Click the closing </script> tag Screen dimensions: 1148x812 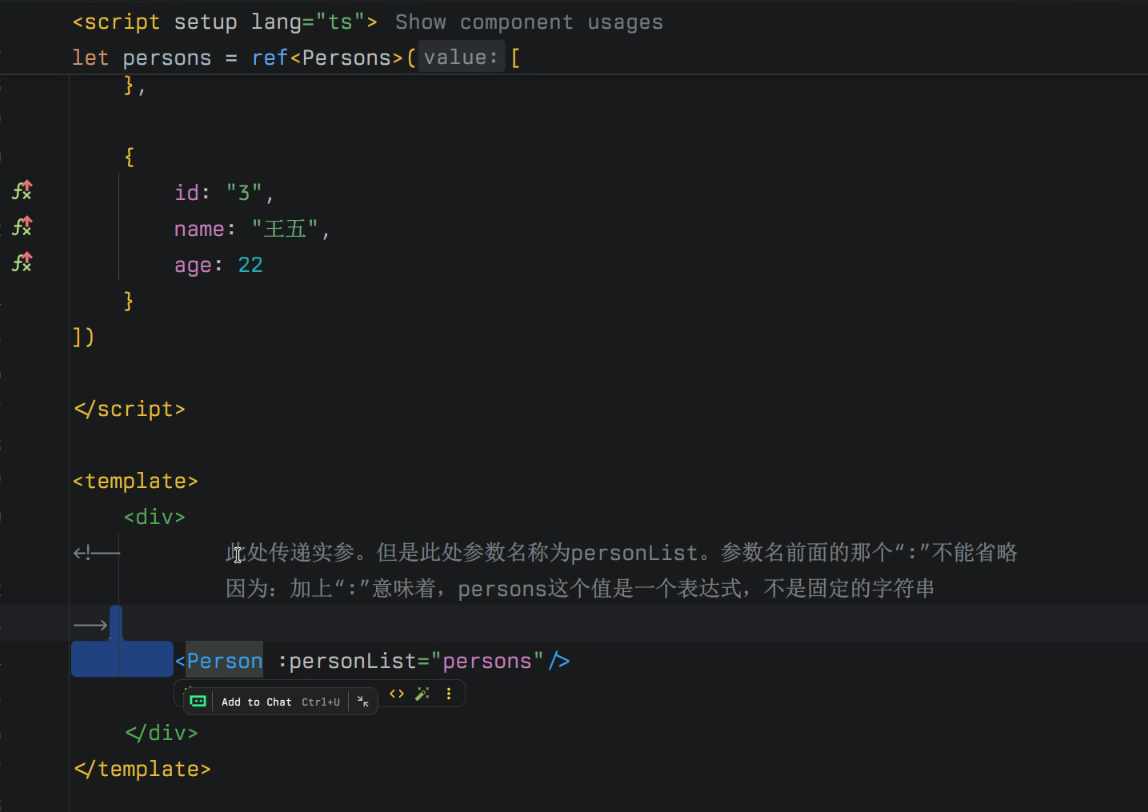(x=130, y=409)
